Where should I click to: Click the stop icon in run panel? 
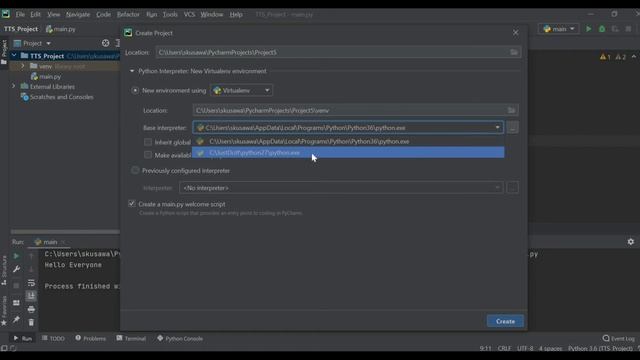(x=16, y=286)
